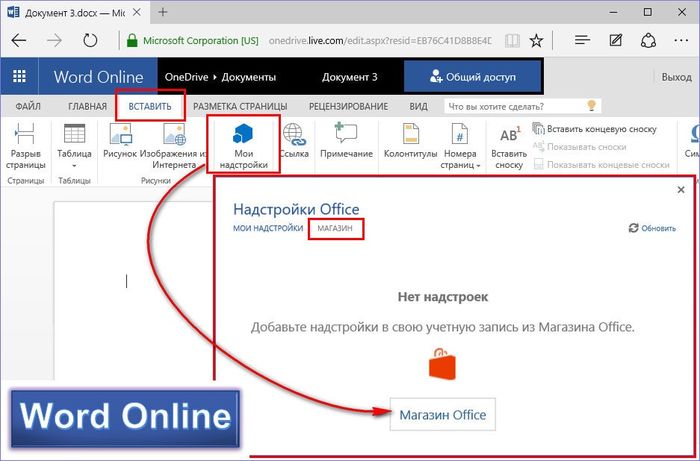Click the Магазин Office button
Image resolution: width=700 pixels, height=461 pixels.
click(x=442, y=414)
